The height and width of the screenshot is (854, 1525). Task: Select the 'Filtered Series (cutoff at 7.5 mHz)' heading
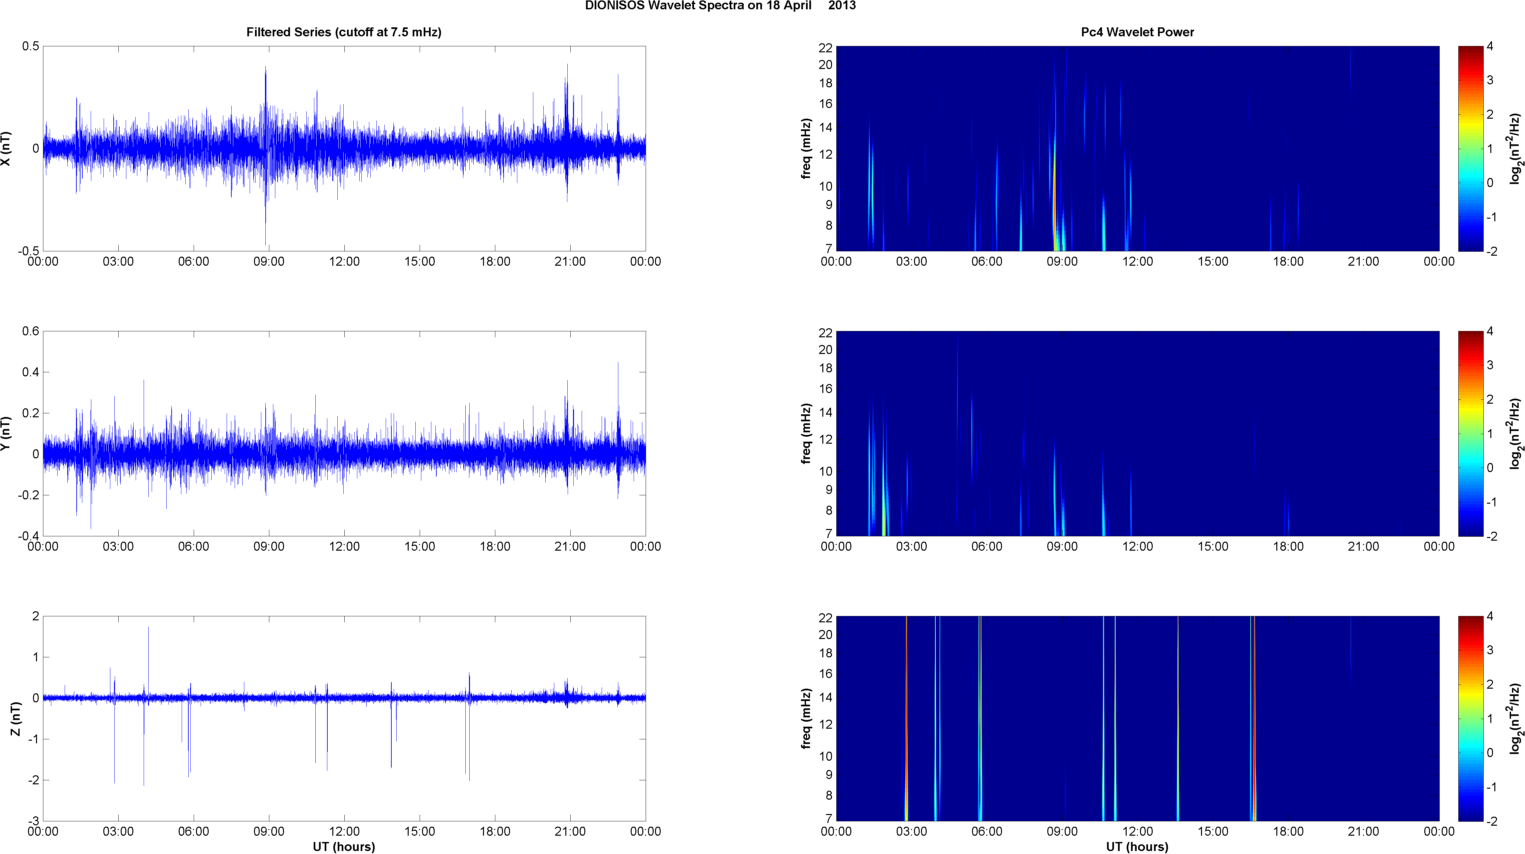coord(344,32)
